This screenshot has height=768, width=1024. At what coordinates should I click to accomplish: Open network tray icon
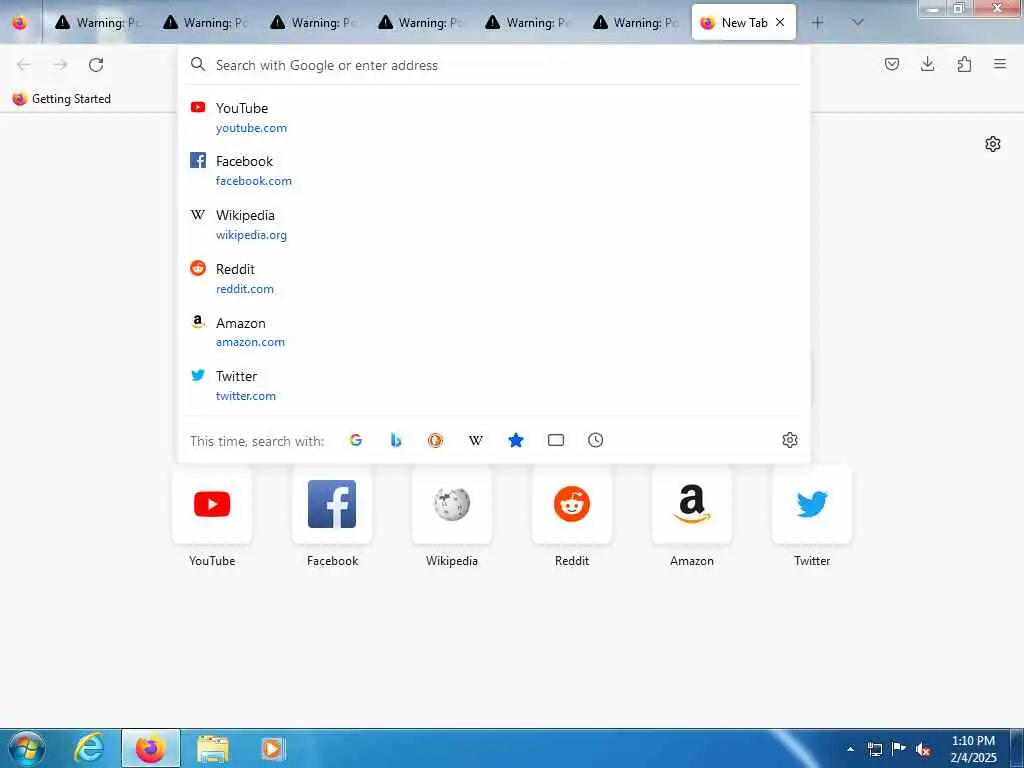pyautogui.click(x=874, y=749)
